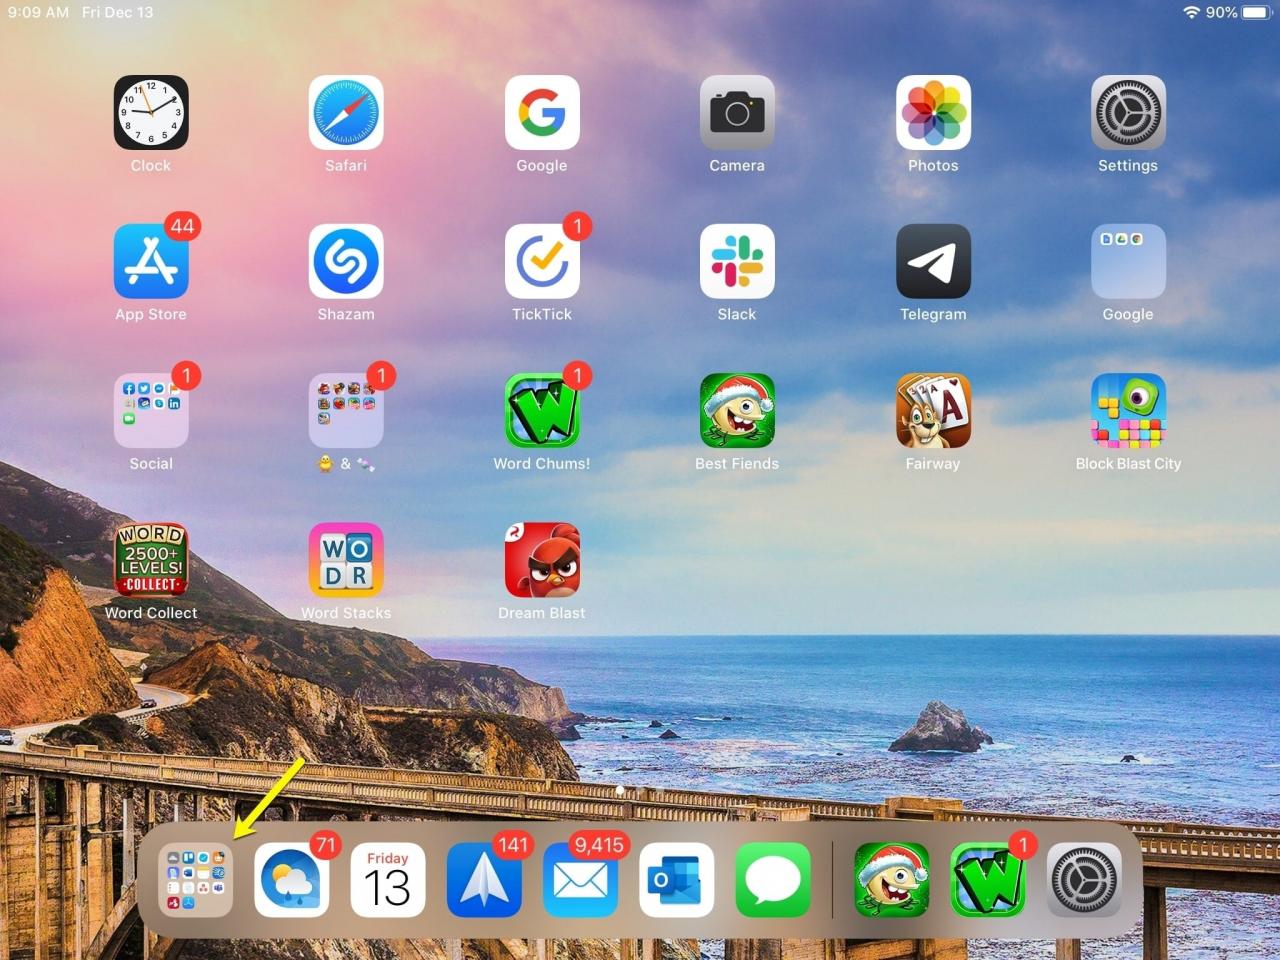Open TickTick task app

coord(542,262)
